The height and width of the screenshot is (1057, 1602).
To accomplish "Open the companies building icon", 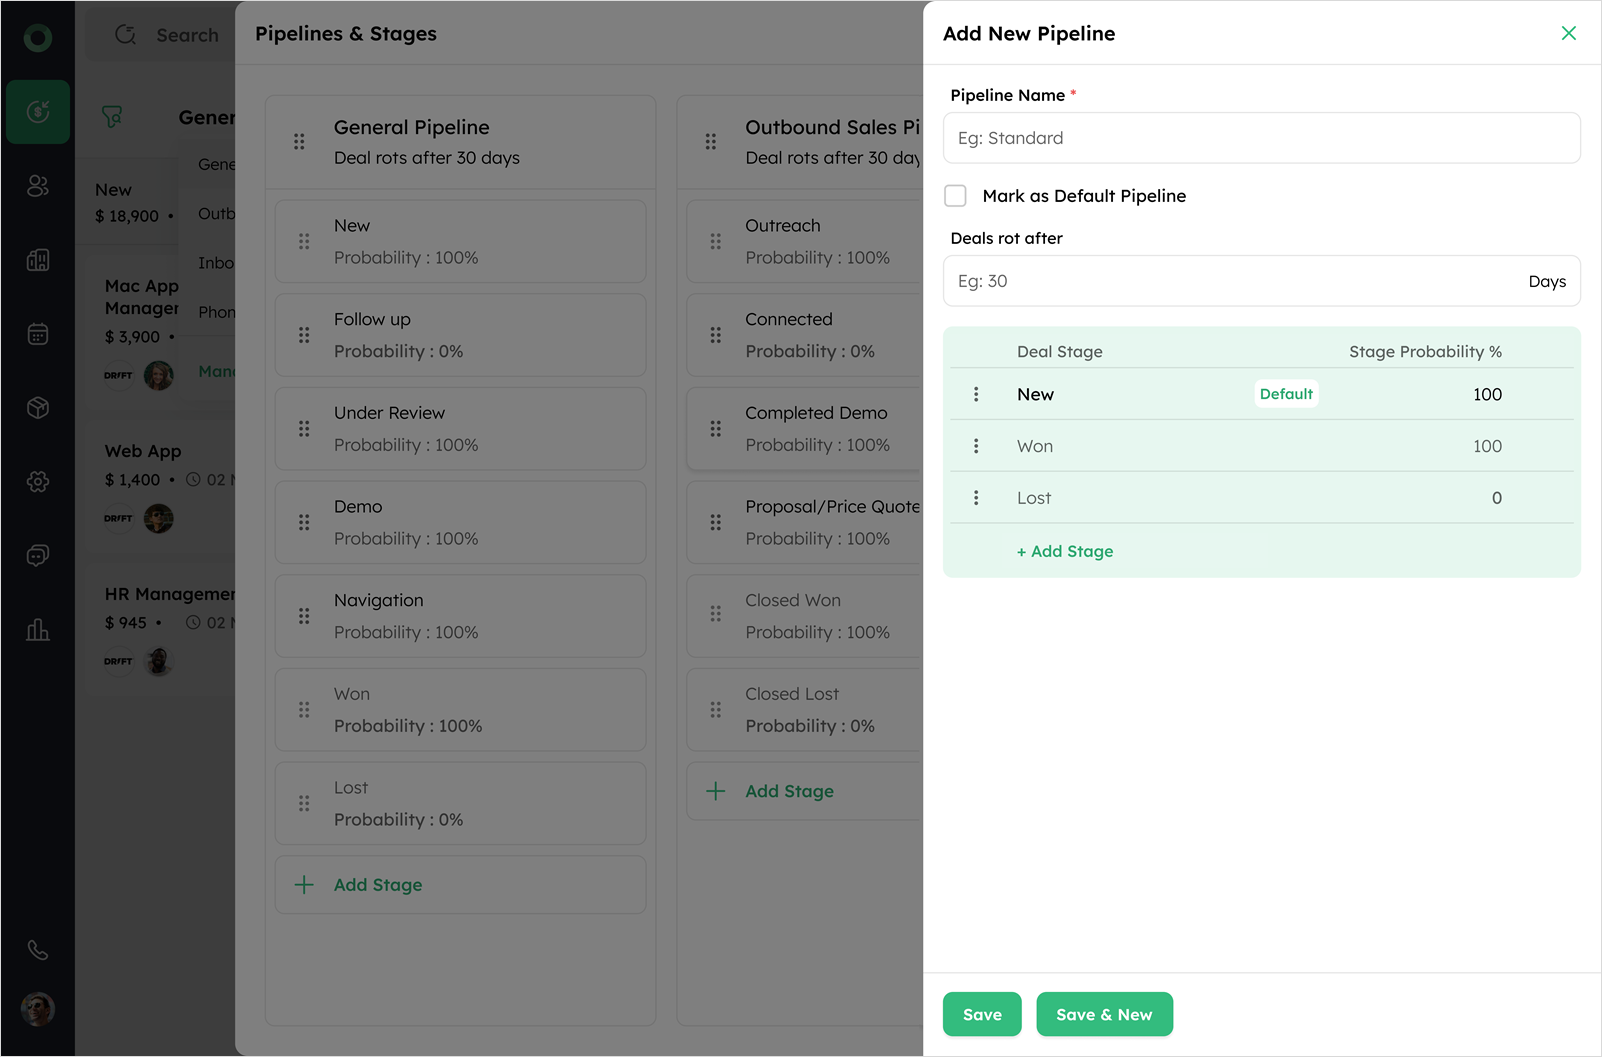I will pyautogui.click(x=38, y=260).
